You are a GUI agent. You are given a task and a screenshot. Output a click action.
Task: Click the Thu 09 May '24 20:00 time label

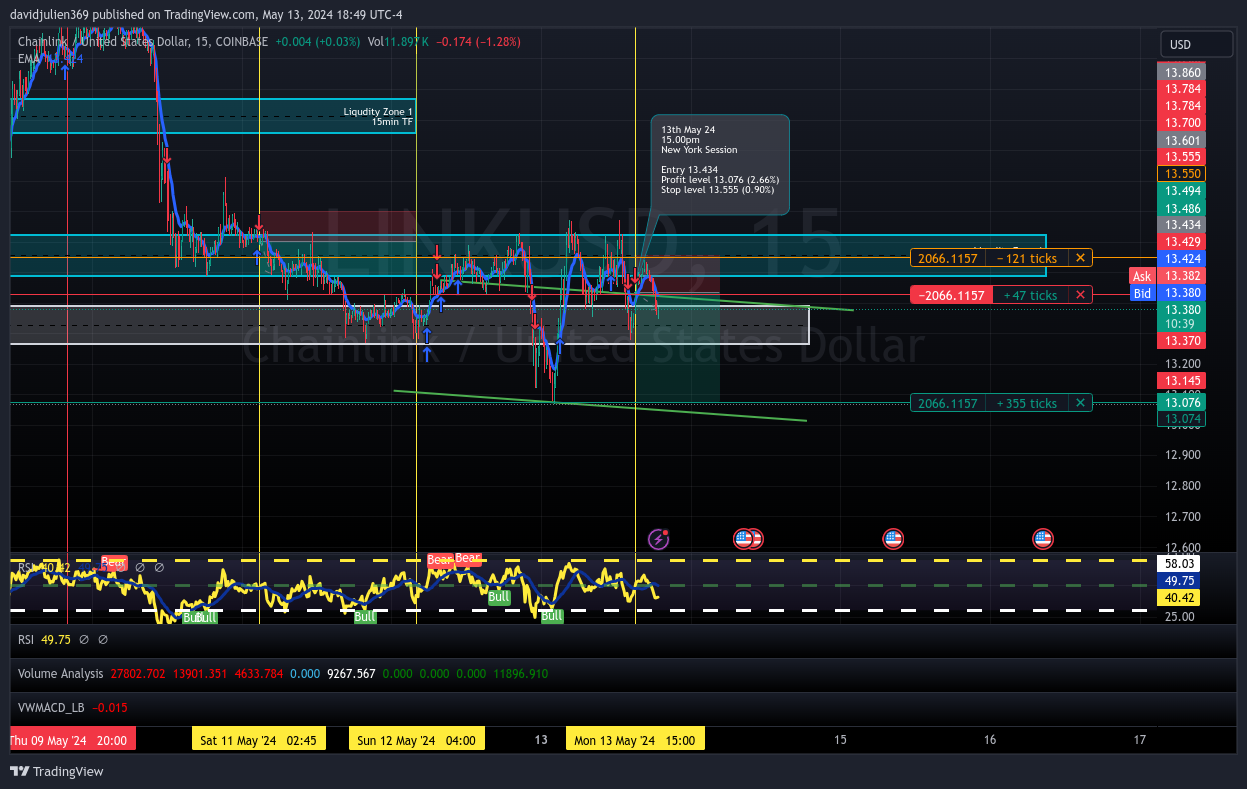pyautogui.click(x=72, y=739)
